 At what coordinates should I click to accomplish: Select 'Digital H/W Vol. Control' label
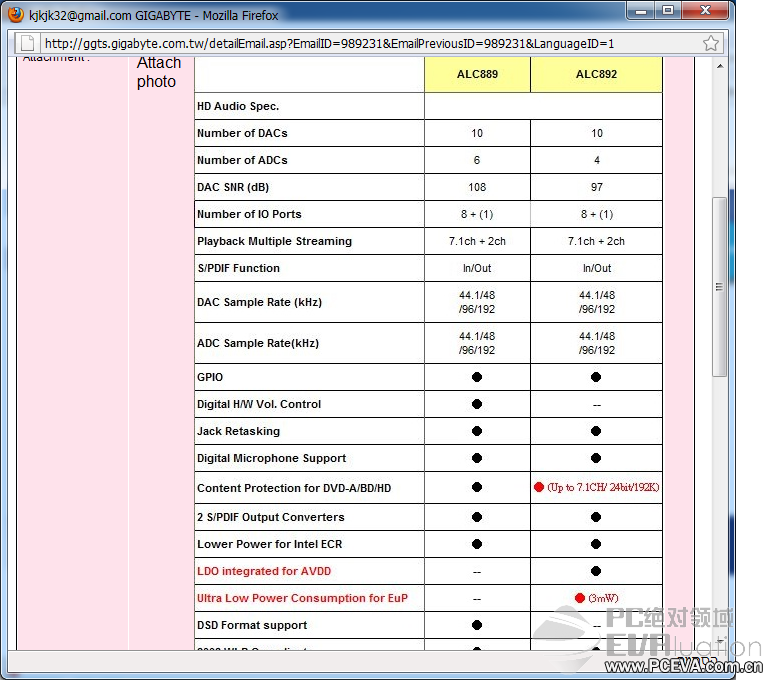click(x=259, y=404)
